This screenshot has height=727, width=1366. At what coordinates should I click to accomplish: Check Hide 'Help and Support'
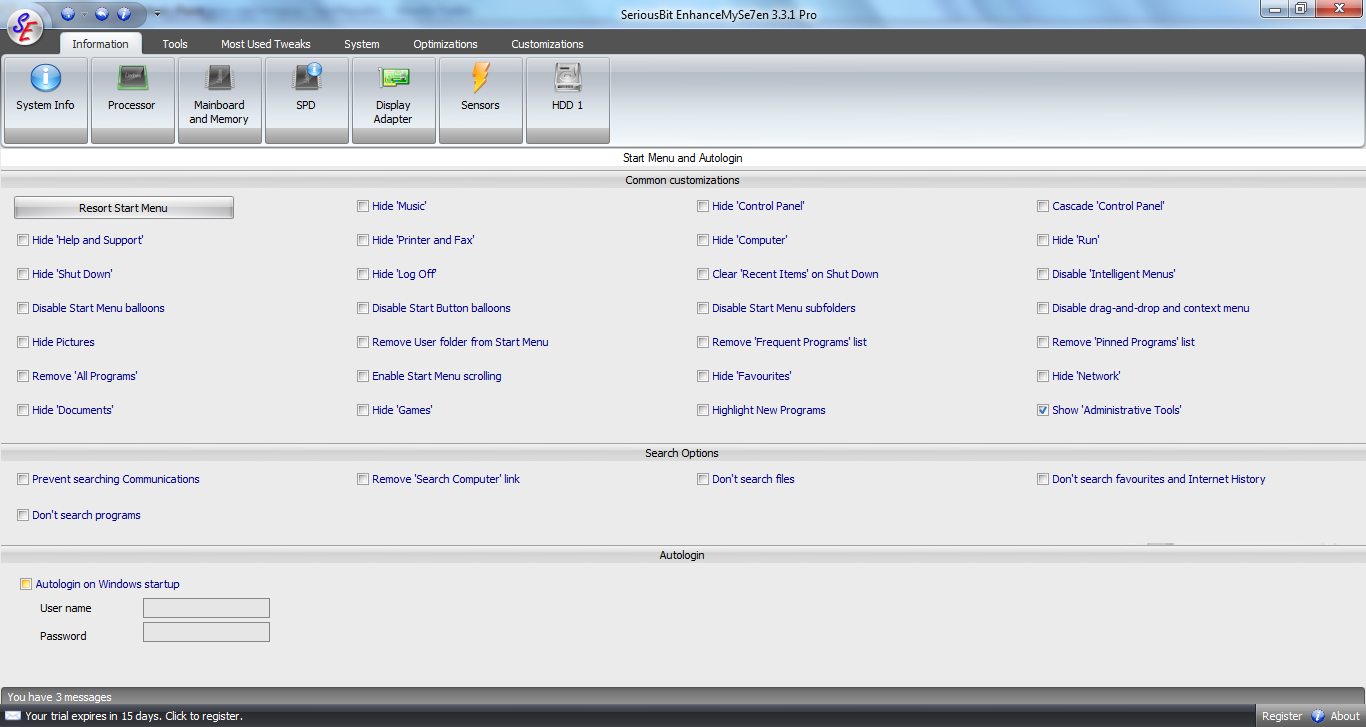coord(23,240)
